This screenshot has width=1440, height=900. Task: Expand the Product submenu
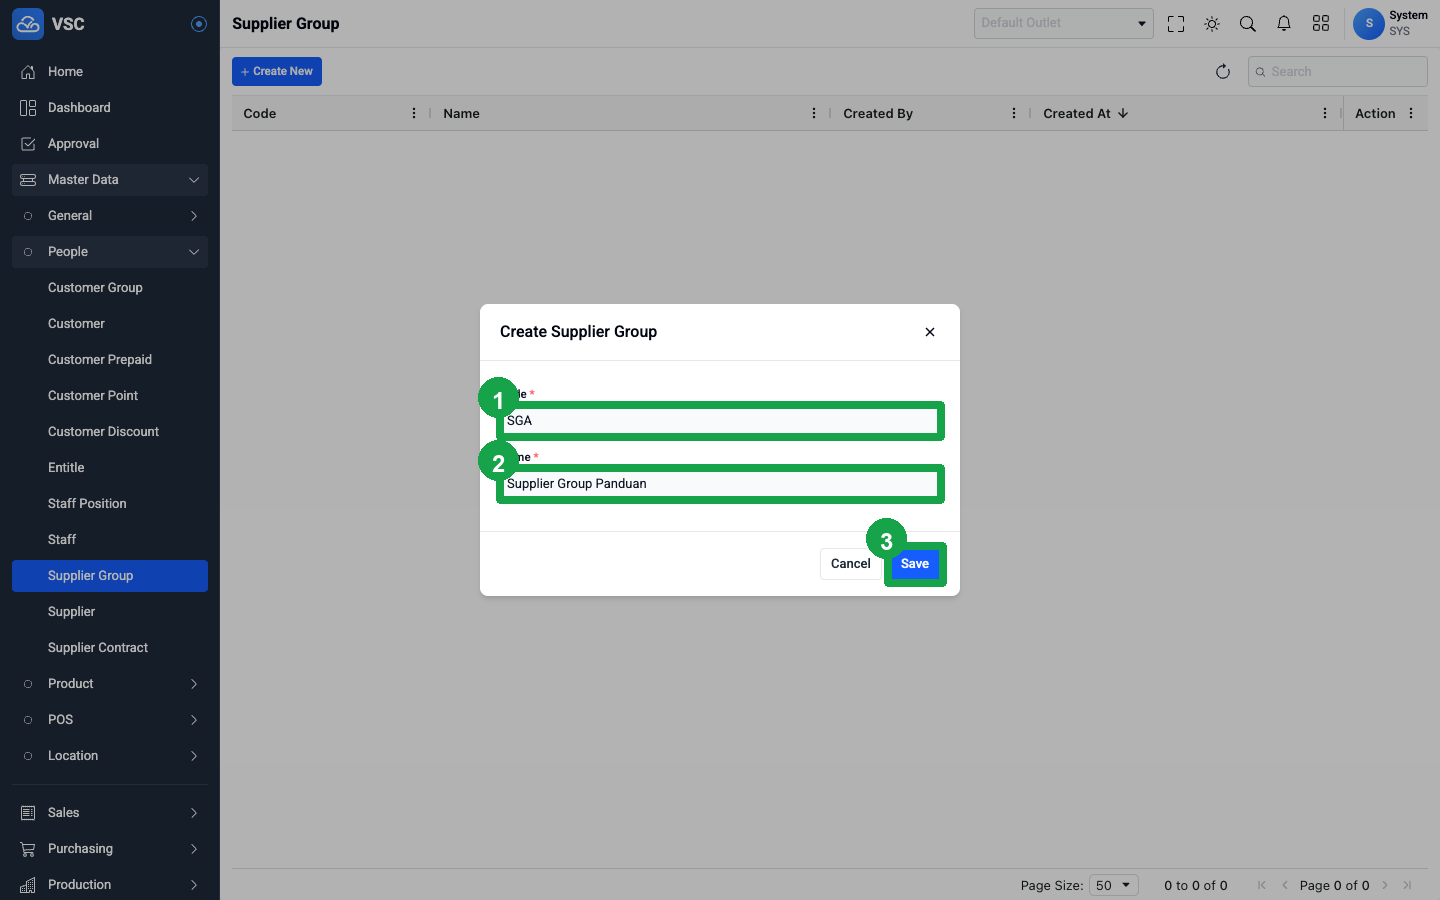(x=110, y=684)
